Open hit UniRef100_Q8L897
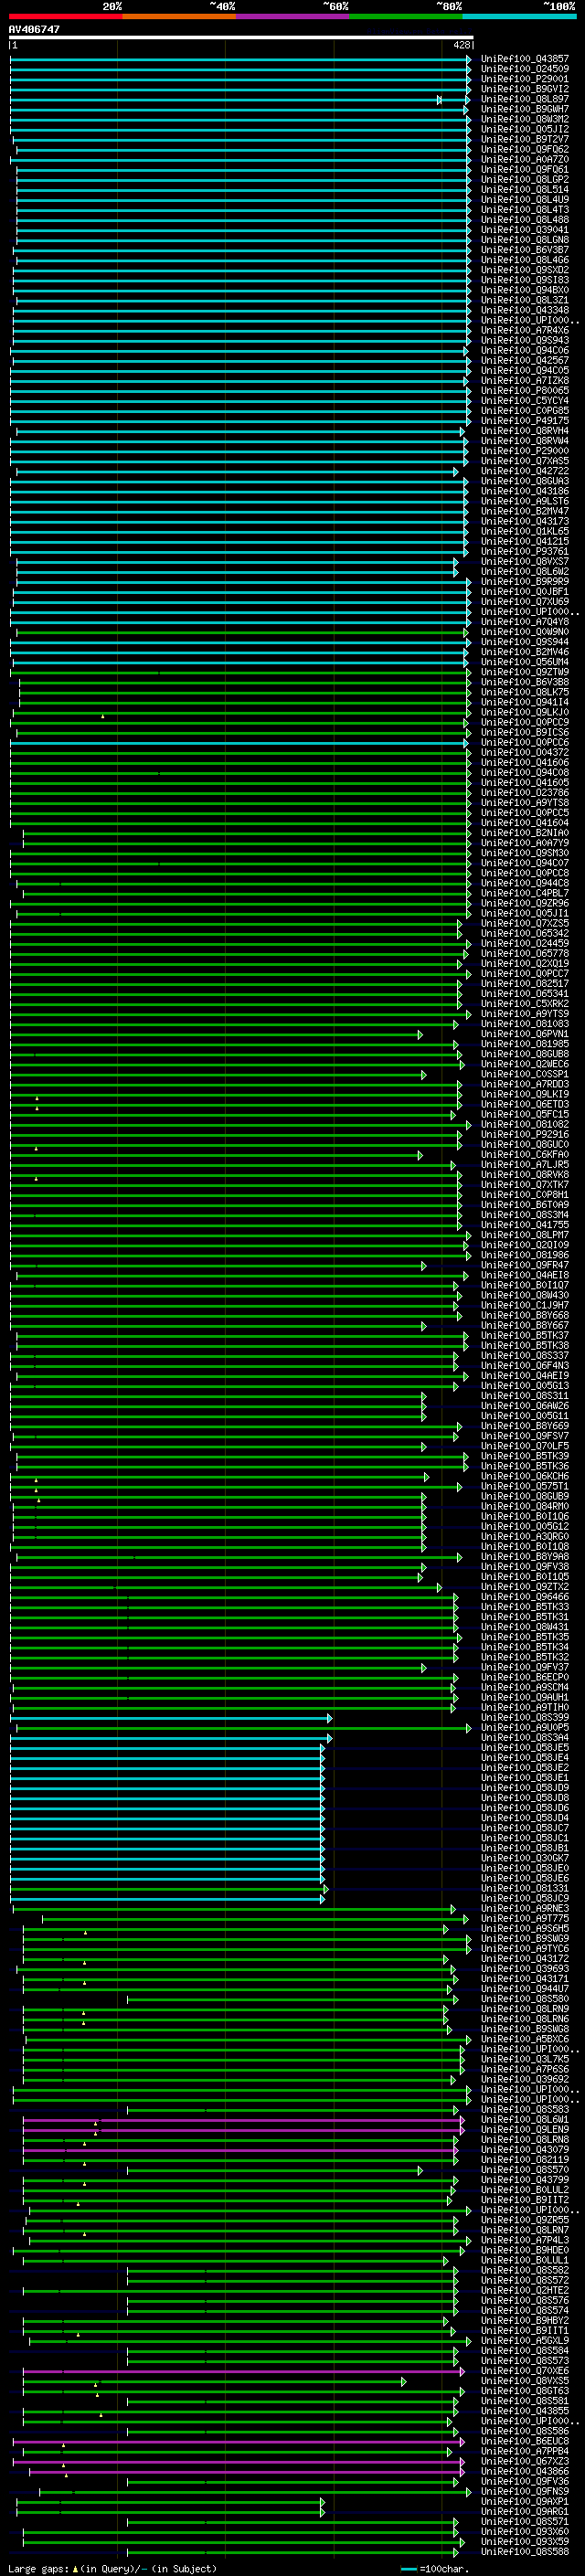 tap(524, 99)
